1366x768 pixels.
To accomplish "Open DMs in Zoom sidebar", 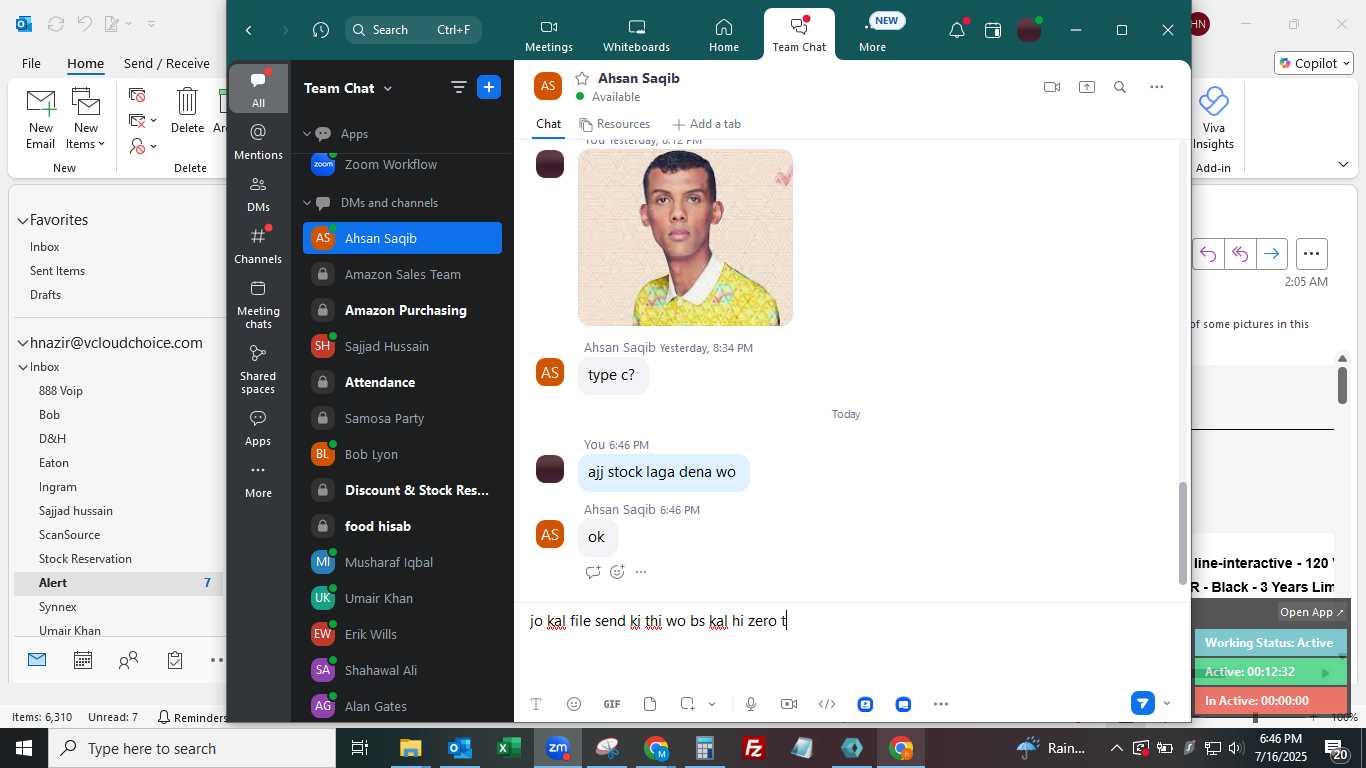I will (x=258, y=194).
